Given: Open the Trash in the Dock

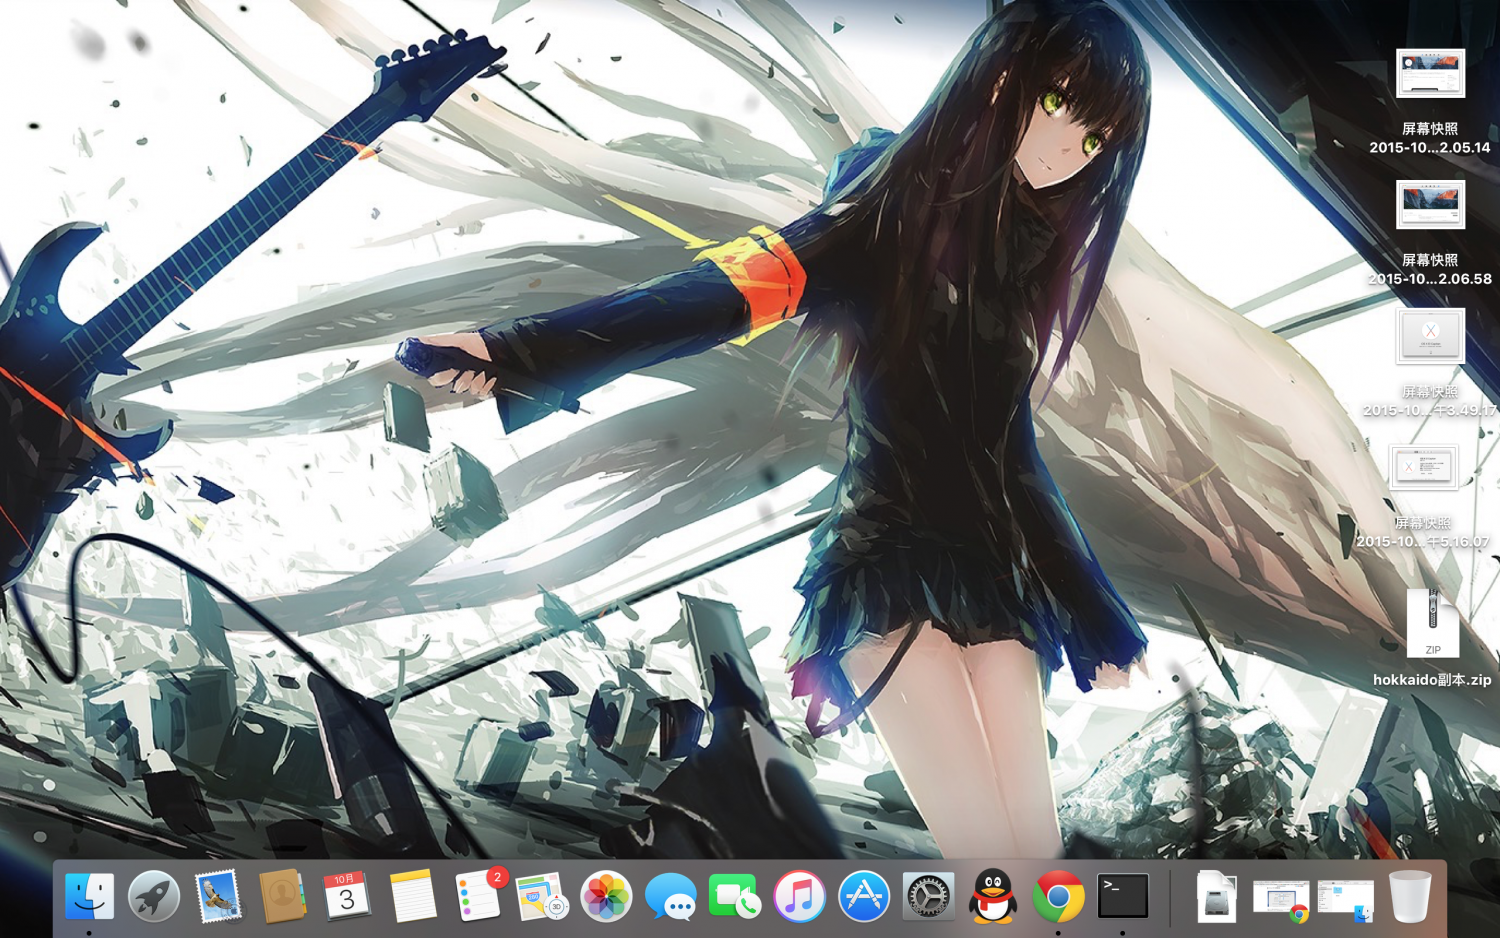Looking at the screenshot, I should pos(1410,896).
